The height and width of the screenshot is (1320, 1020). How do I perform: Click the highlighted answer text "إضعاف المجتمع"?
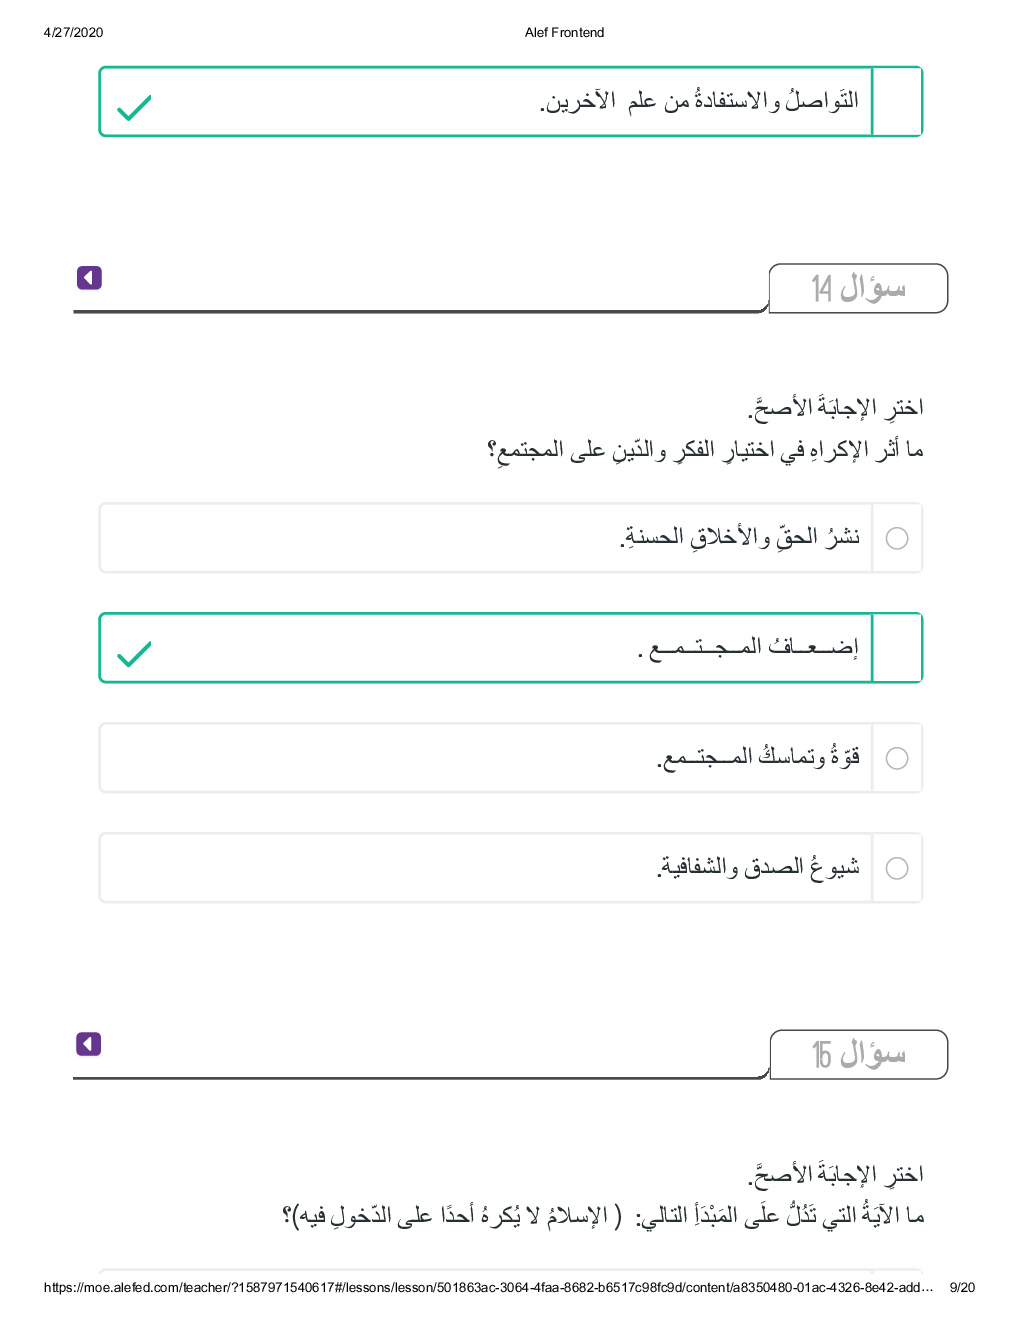(x=748, y=649)
